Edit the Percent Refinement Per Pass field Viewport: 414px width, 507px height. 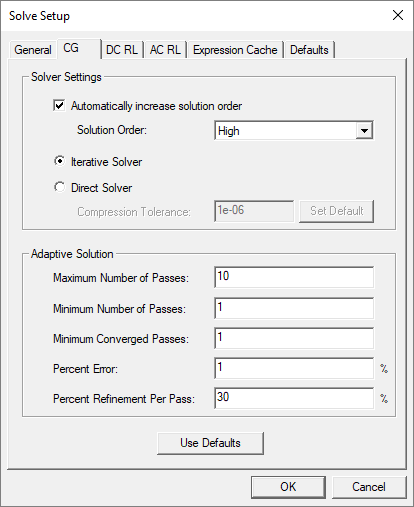click(294, 398)
